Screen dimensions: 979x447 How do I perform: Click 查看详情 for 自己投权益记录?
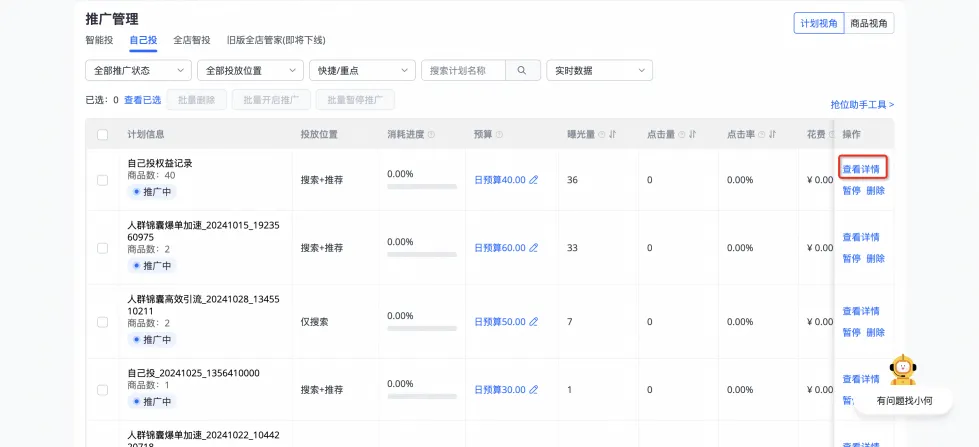[x=860, y=169]
